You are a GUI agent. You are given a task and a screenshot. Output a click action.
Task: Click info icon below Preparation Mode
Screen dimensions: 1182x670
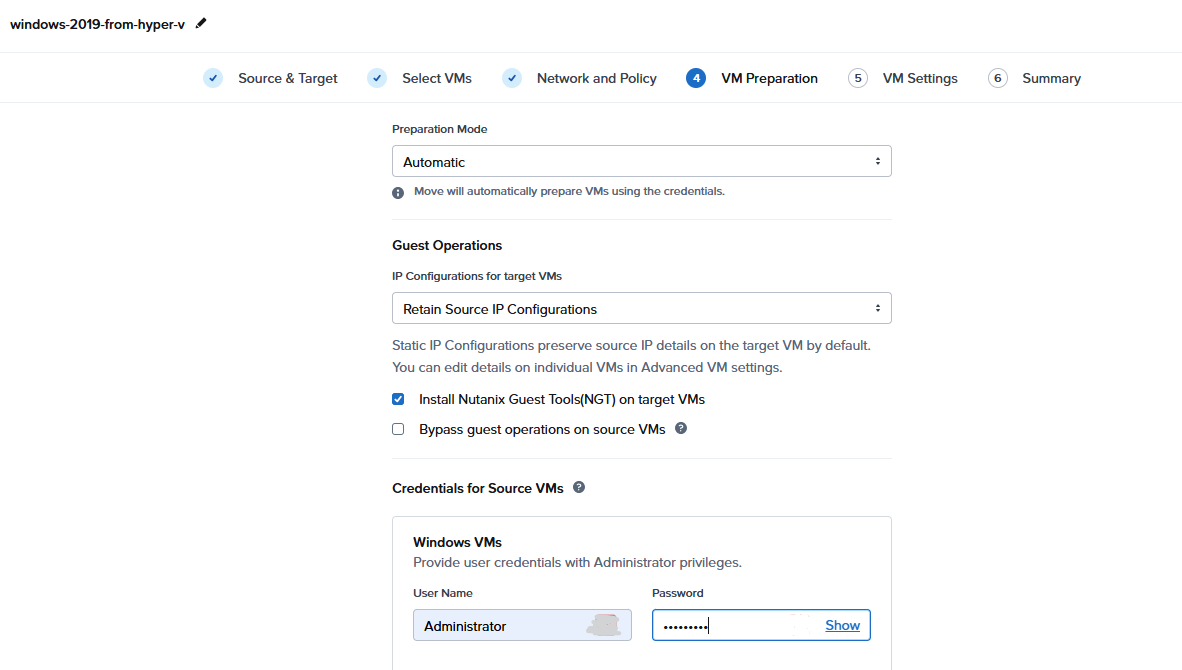pos(398,192)
